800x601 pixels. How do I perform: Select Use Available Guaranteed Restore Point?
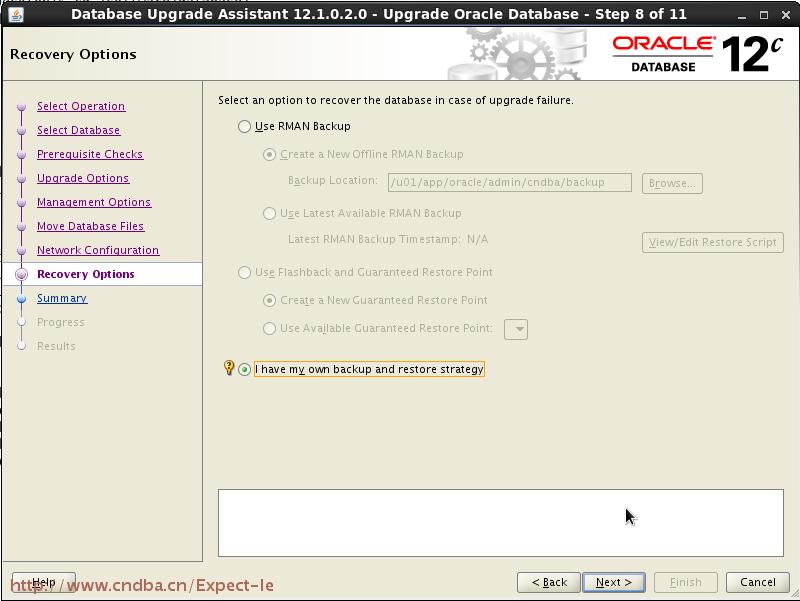(269, 328)
